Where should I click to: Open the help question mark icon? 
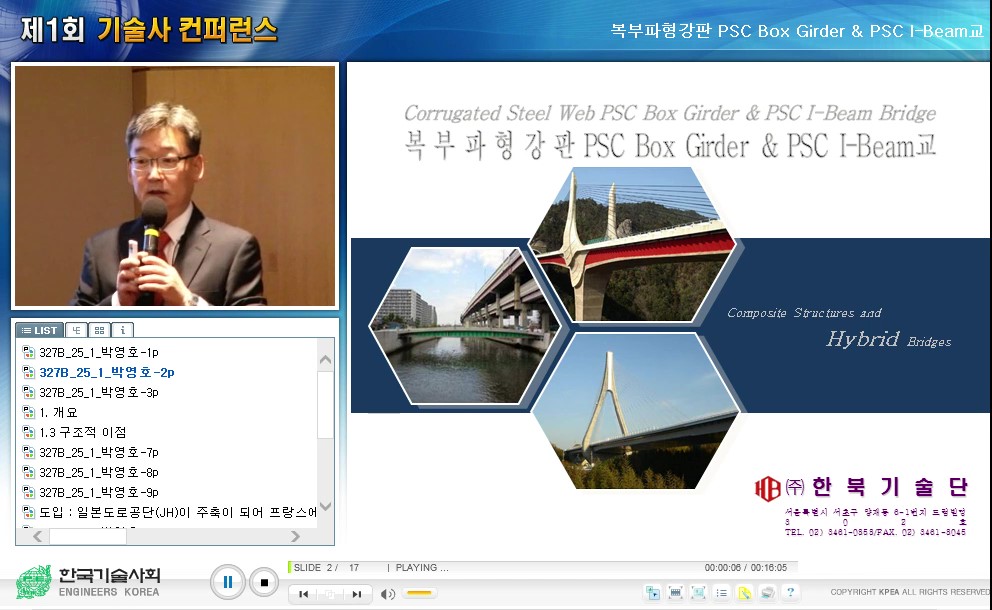pyautogui.click(x=790, y=592)
